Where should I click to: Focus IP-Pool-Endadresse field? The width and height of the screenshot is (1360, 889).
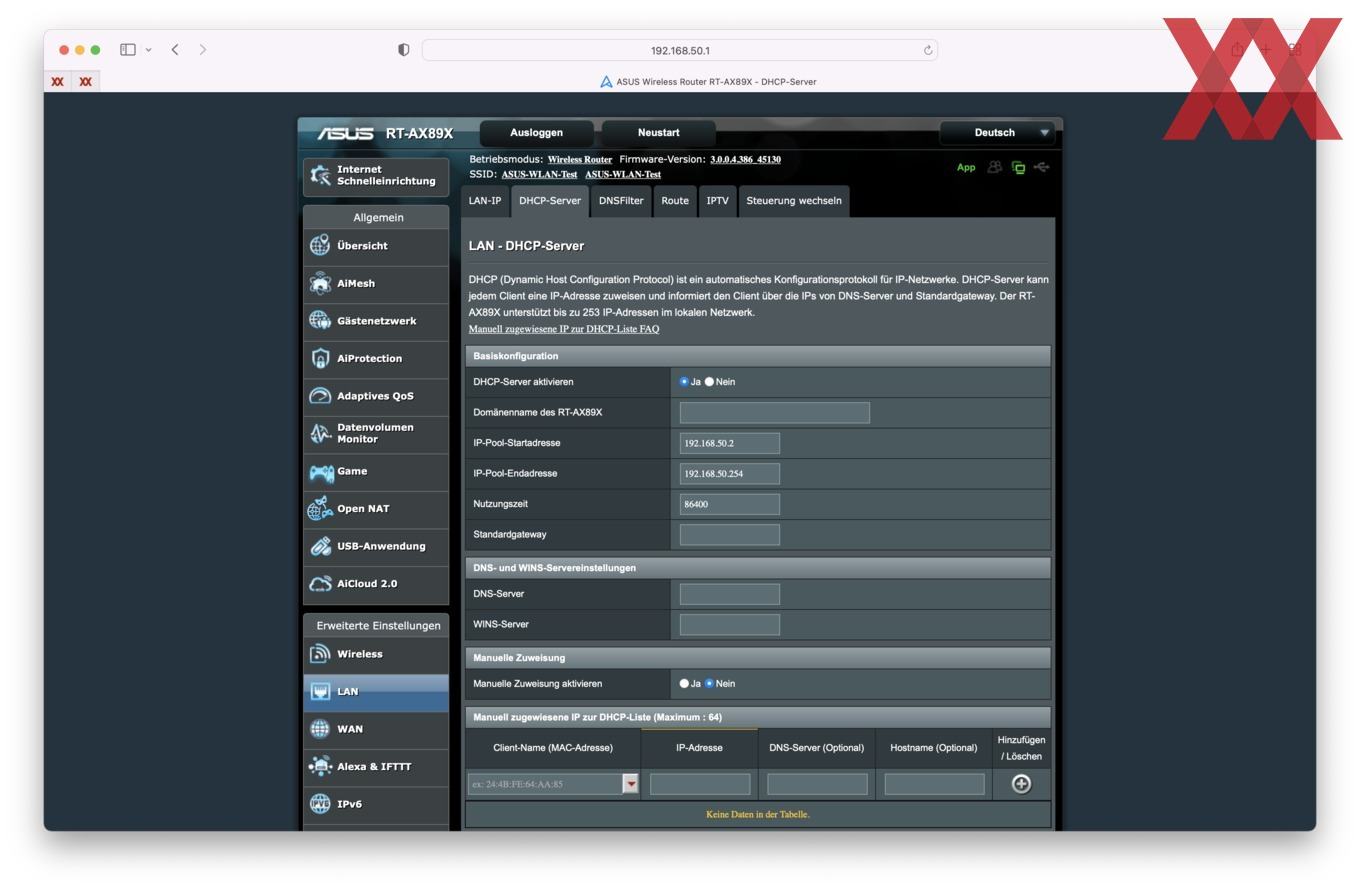(730, 474)
